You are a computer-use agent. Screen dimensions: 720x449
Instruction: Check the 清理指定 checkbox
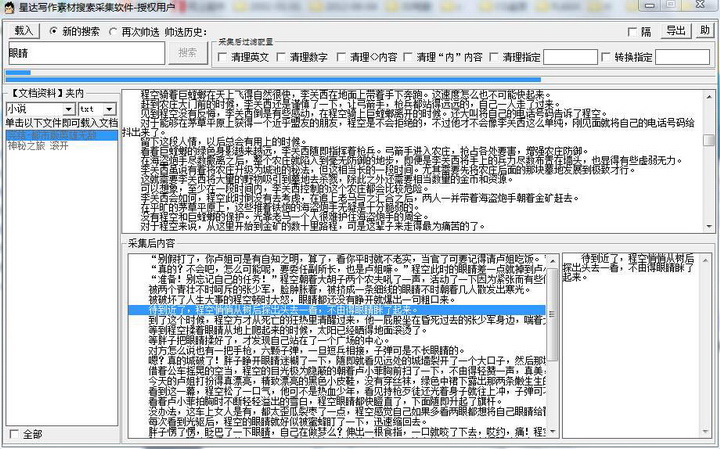click(x=494, y=57)
